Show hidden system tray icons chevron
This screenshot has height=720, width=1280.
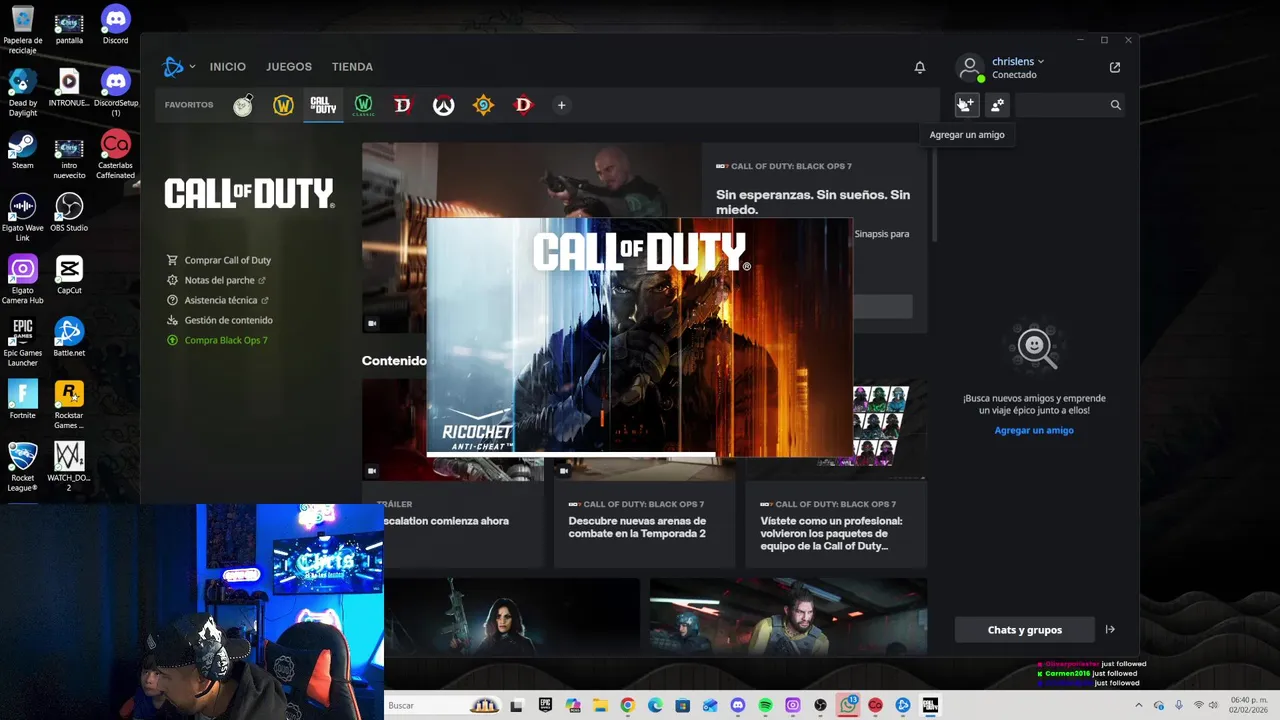pyautogui.click(x=1138, y=705)
